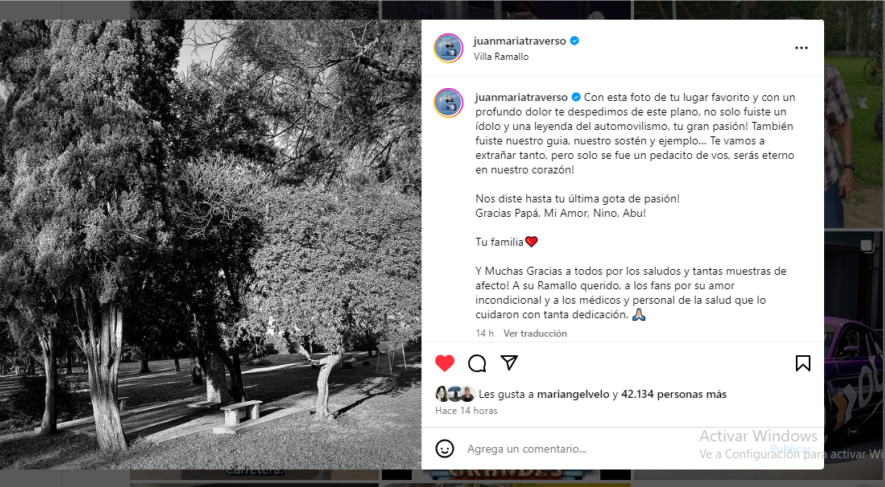Click the caption's profile avatar
The image size is (885, 487).
(x=448, y=103)
